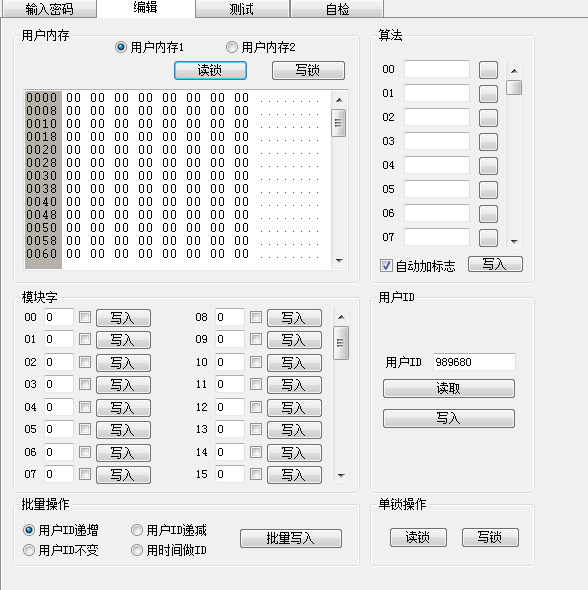The width and height of the screenshot is (588, 590).
Task: Click small button beside 算法 00
Action: click(x=488, y=70)
